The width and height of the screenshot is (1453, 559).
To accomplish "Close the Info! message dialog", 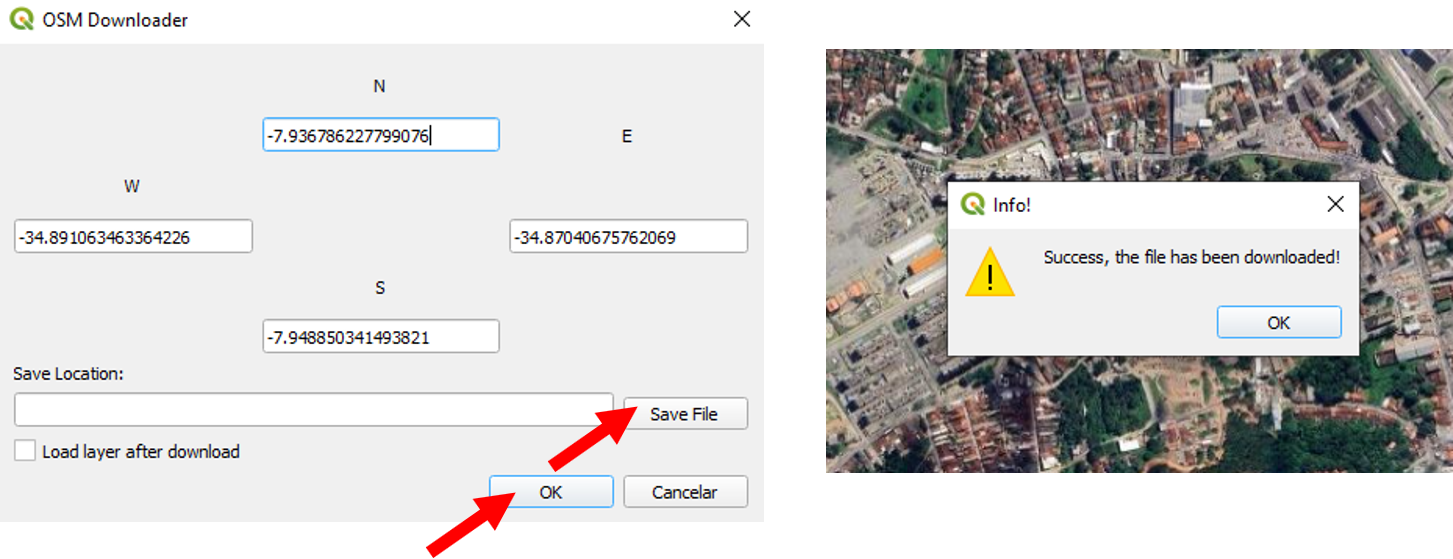I will [x=1335, y=204].
